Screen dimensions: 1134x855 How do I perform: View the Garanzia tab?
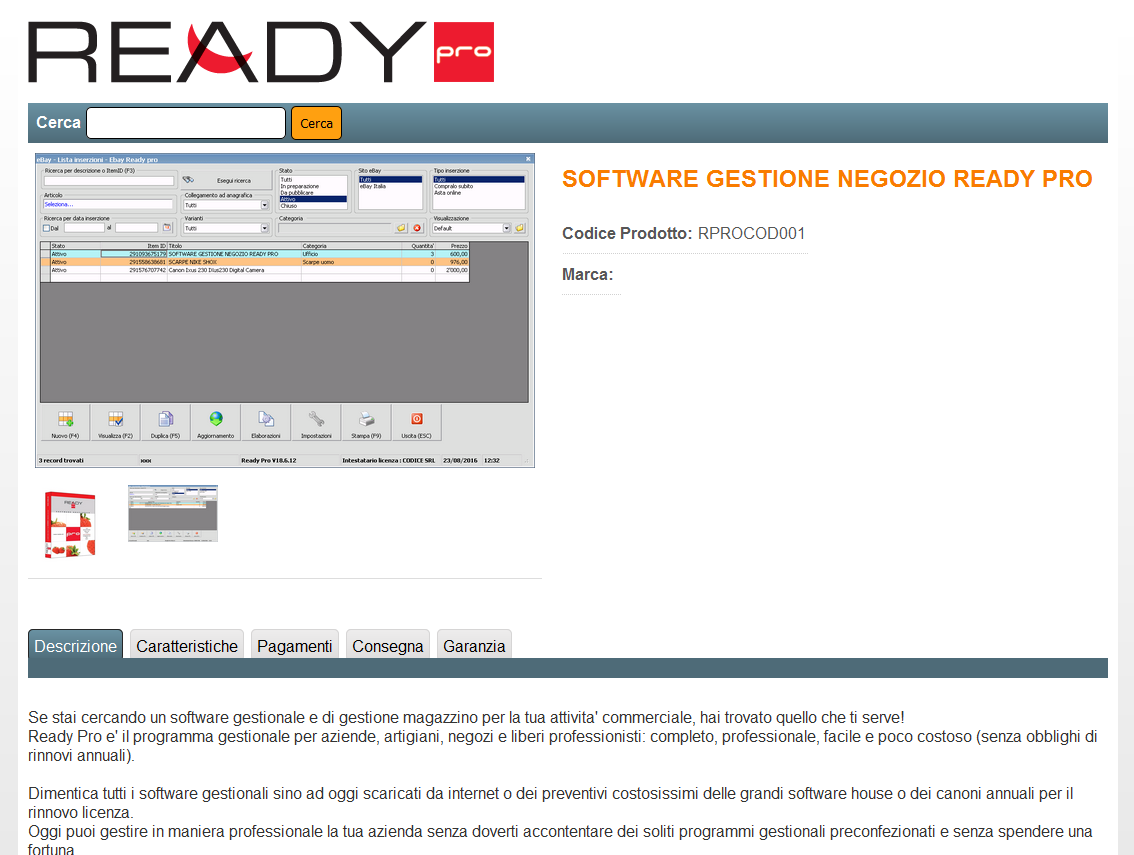pyautogui.click(x=474, y=645)
